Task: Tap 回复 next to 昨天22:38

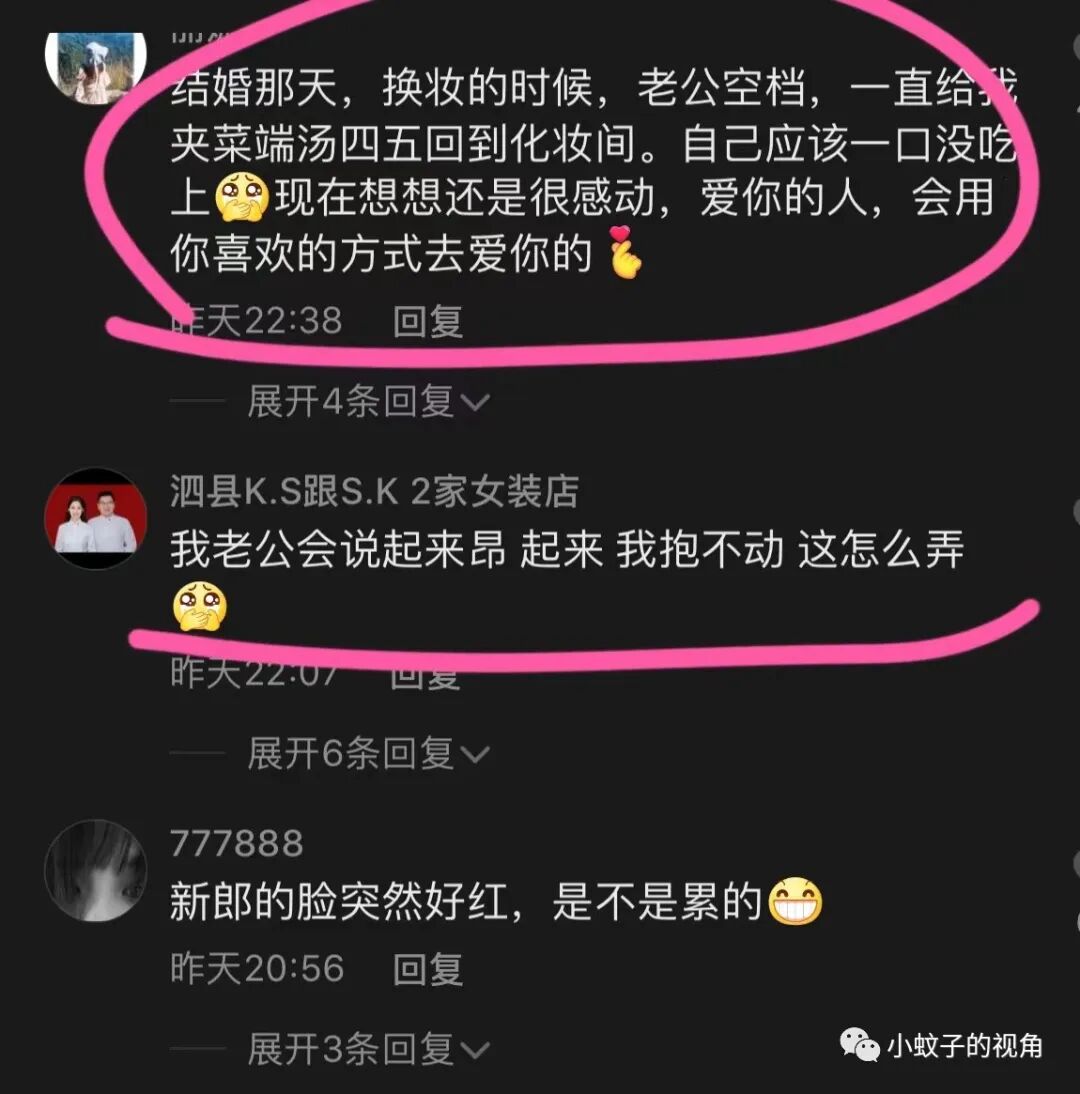Action: (x=428, y=322)
